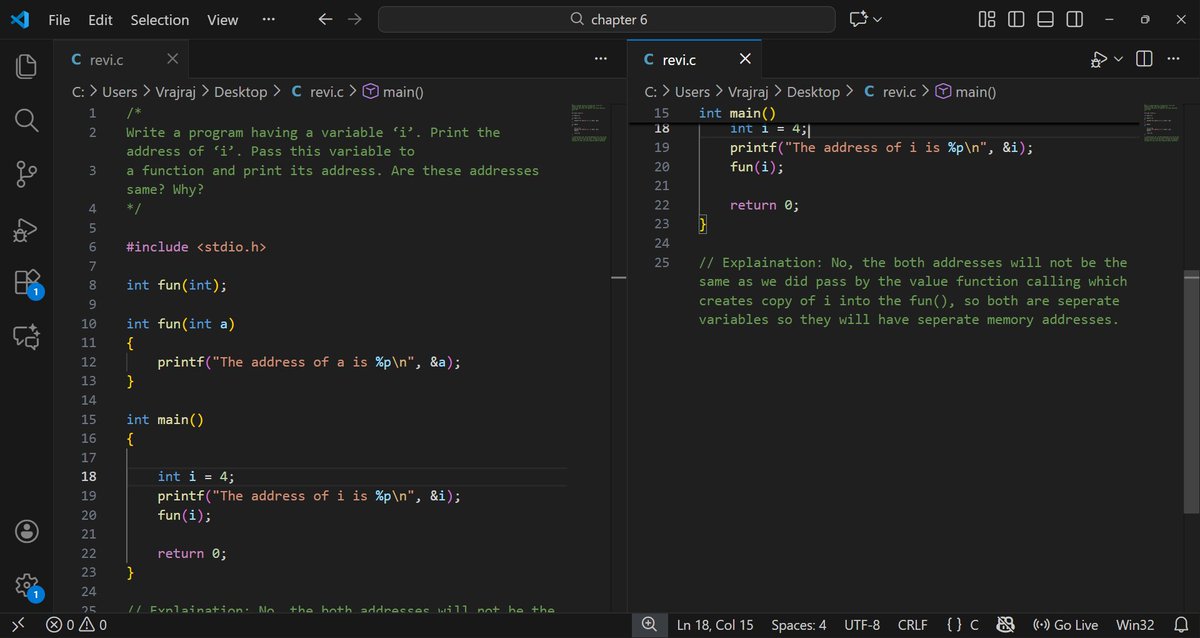Expand the layout customization dropdown

[x=986, y=19]
